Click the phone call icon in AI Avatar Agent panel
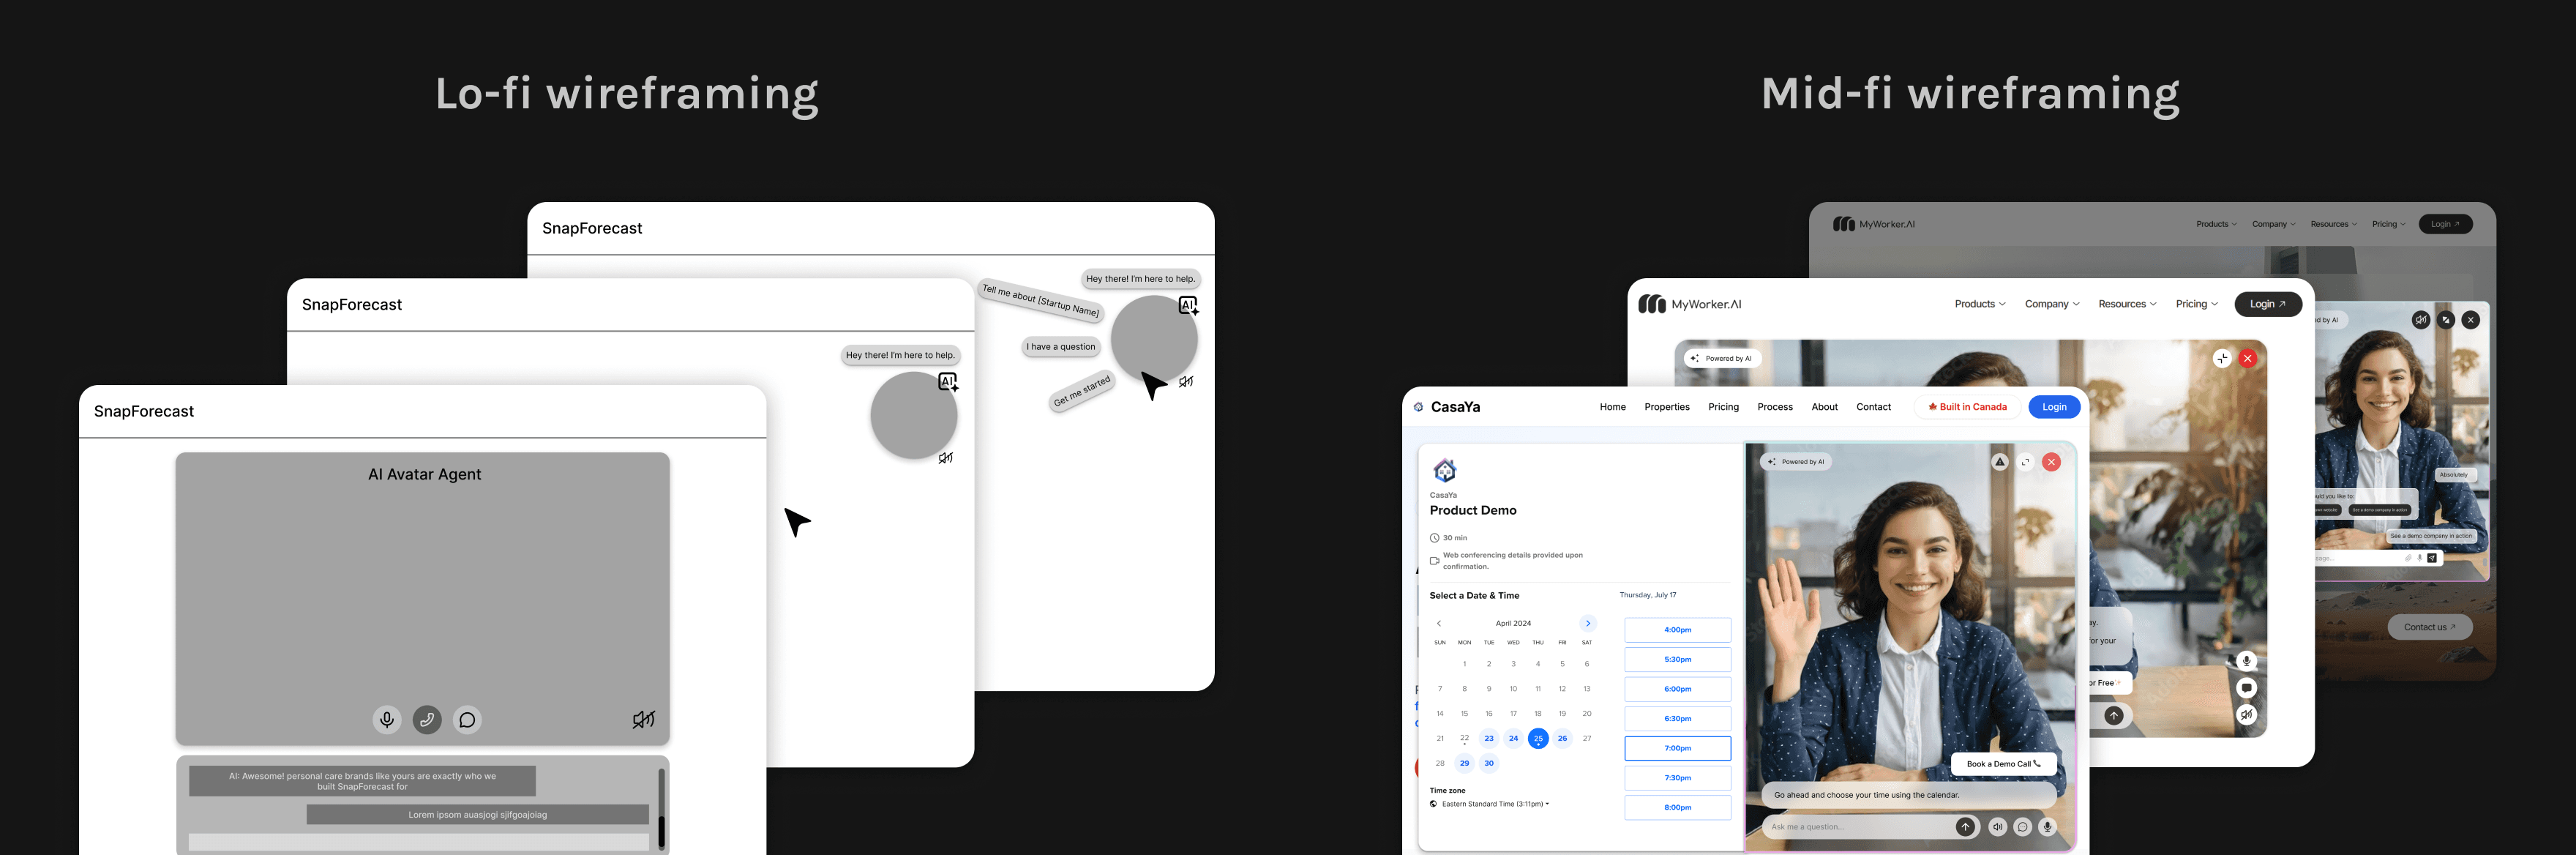This screenshot has width=2576, height=855. click(x=427, y=719)
